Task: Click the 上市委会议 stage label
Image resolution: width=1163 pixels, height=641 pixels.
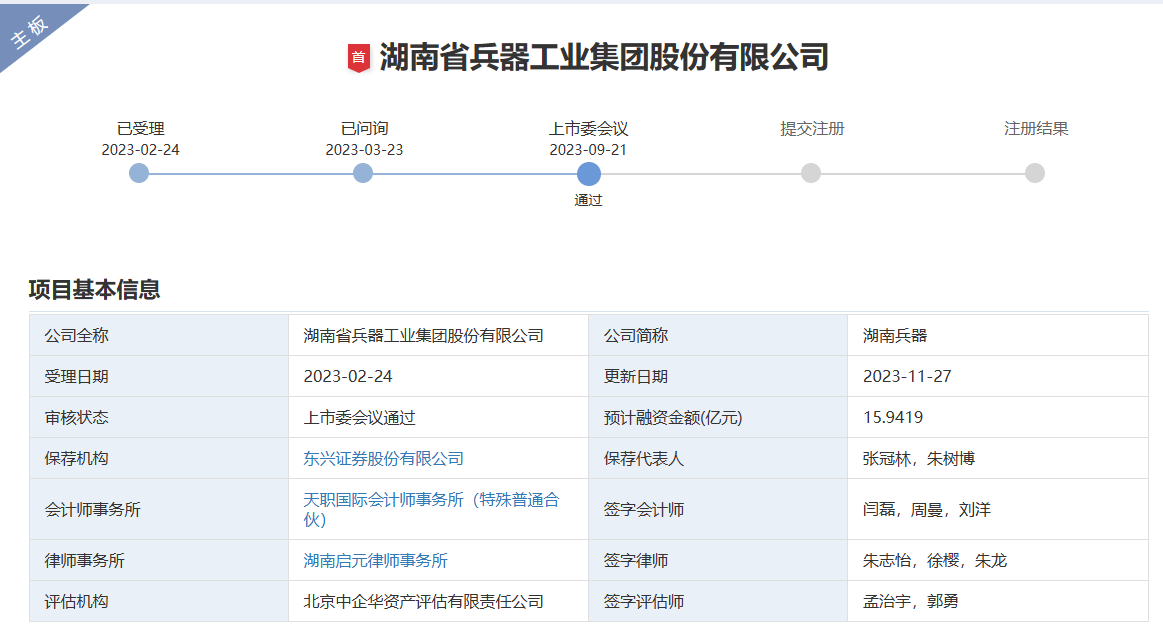Action: [588, 129]
